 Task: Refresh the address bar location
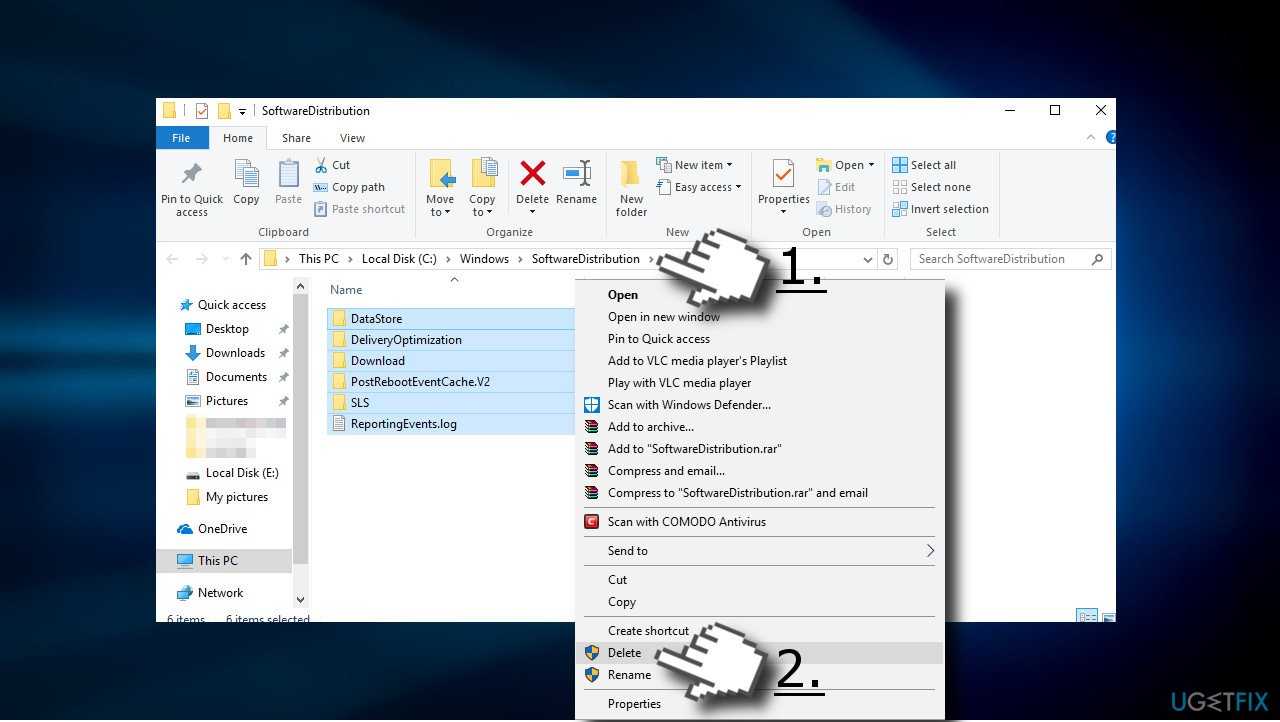coord(887,259)
